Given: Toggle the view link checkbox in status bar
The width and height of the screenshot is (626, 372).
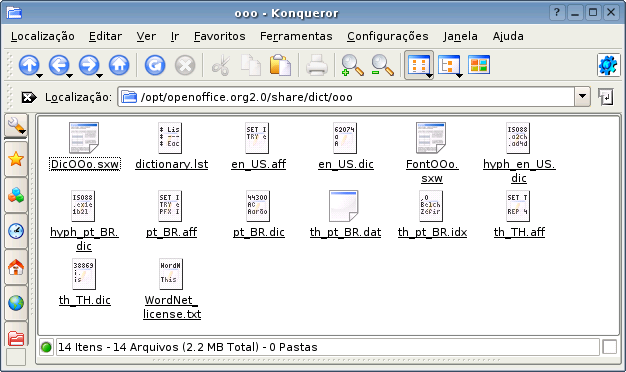Looking at the screenshot, I should 610,347.
